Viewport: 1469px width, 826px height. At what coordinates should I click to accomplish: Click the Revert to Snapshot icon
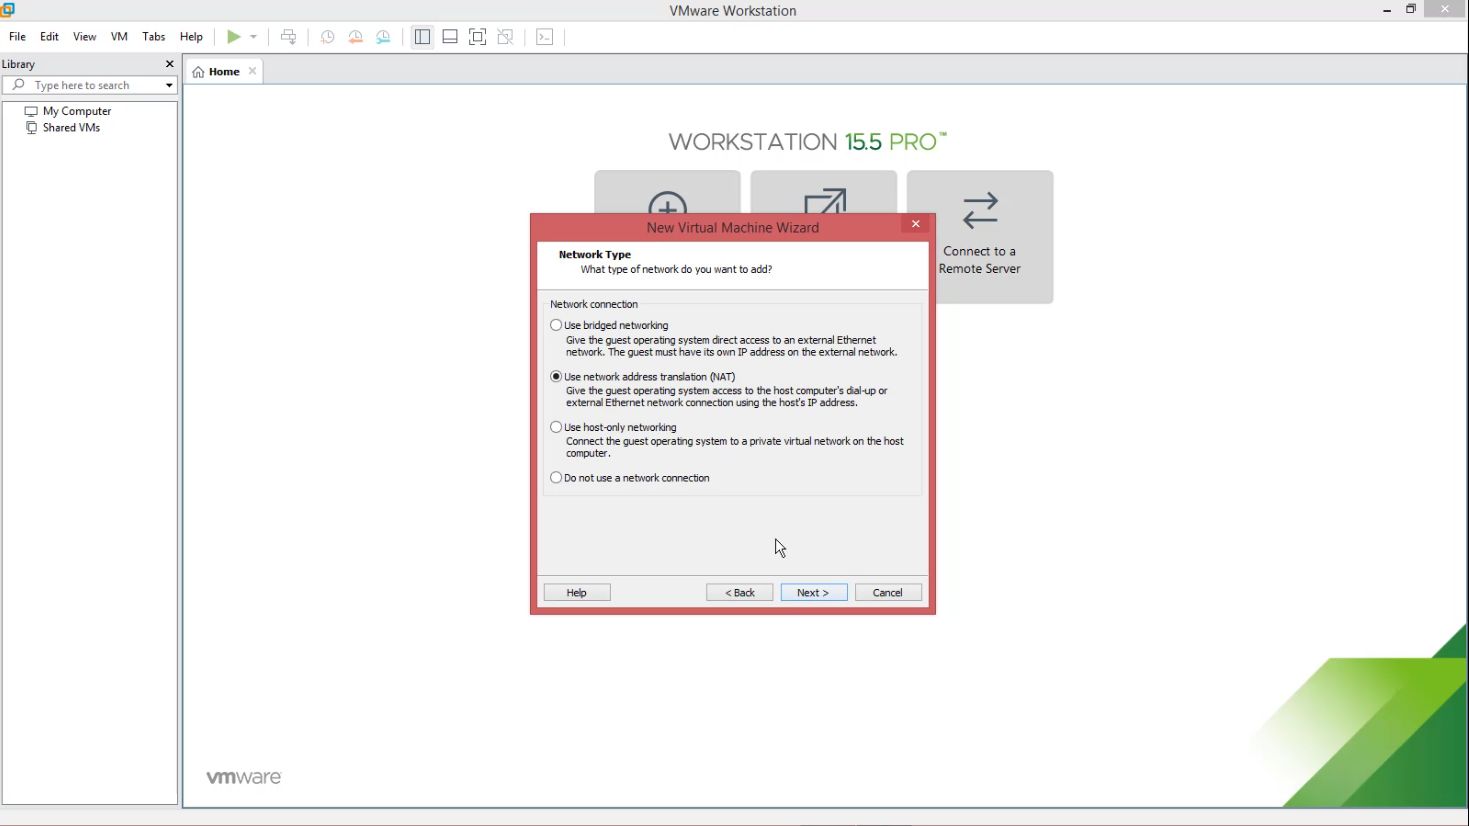(x=355, y=37)
